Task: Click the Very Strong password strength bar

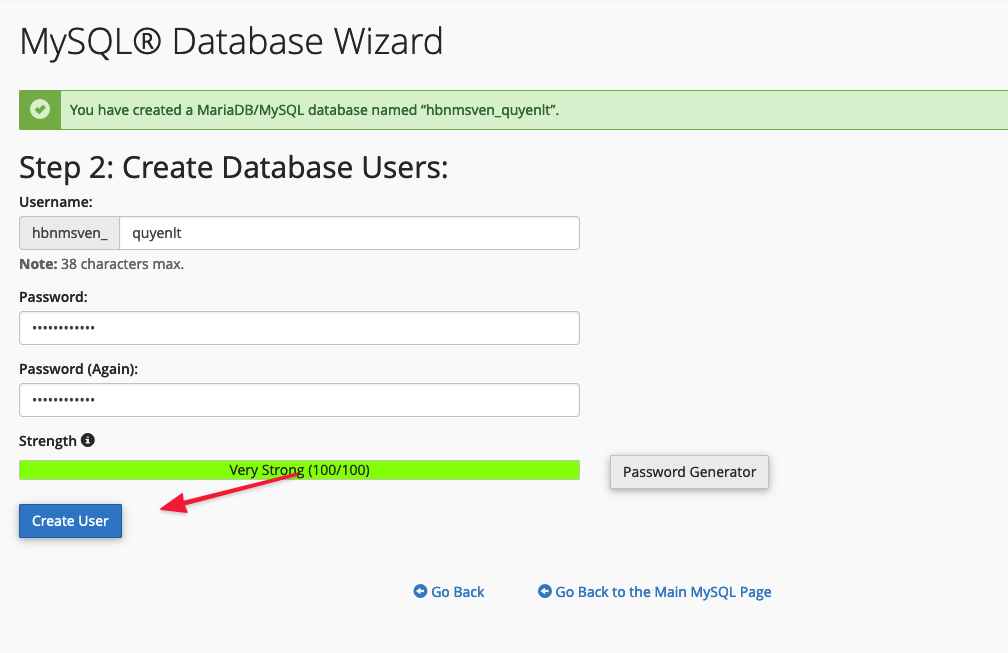Action: point(299,470)
